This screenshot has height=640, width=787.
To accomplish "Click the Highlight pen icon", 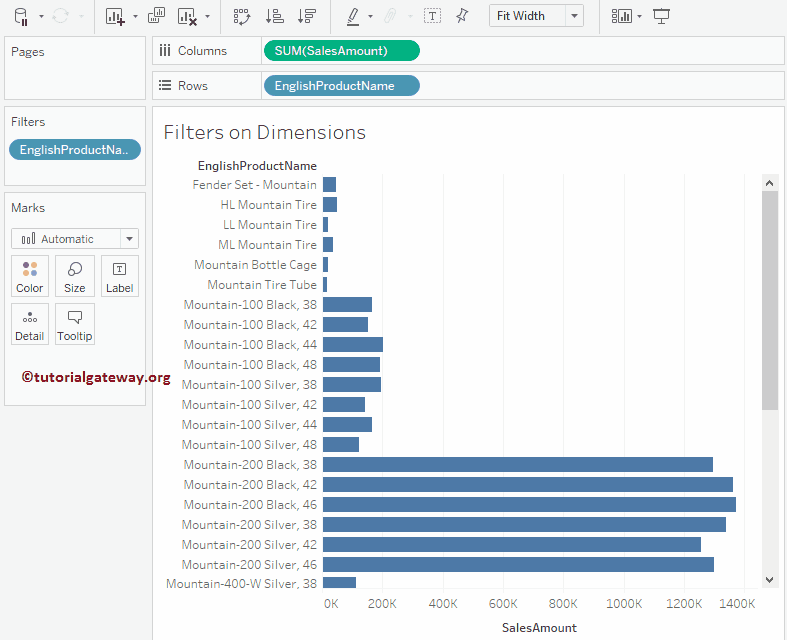I will pos(352,16).
